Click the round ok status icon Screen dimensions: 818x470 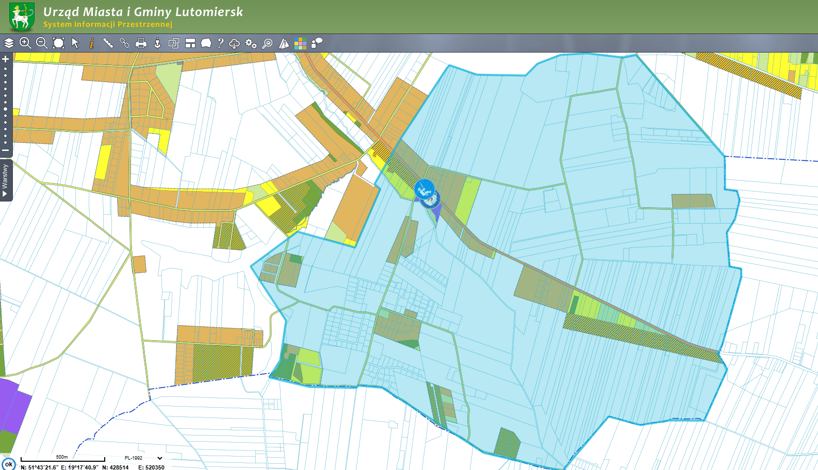[9, 464]
